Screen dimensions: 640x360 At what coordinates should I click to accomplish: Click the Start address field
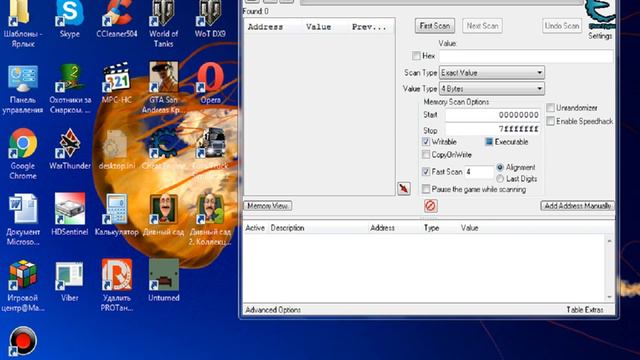tap(493, 115)
